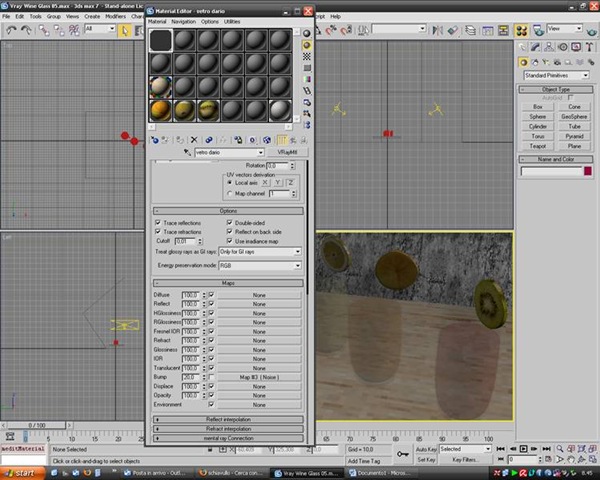Click Show Map in Viewport icon
This screenshot has height=480, width=600.
click(x=267, y=140)
